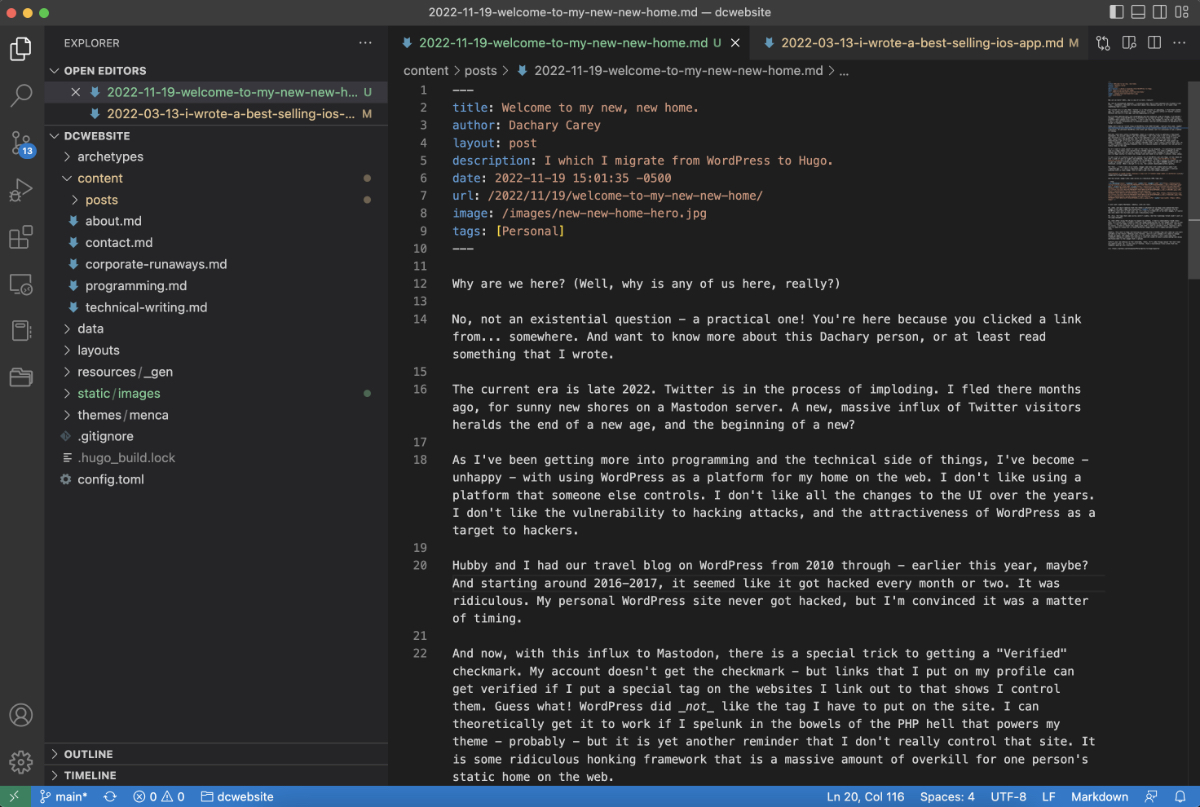Screen dimensions: 1200x807
Task: Click the dcwebsite folder status bar item
Action: click(x=237, y=797)
